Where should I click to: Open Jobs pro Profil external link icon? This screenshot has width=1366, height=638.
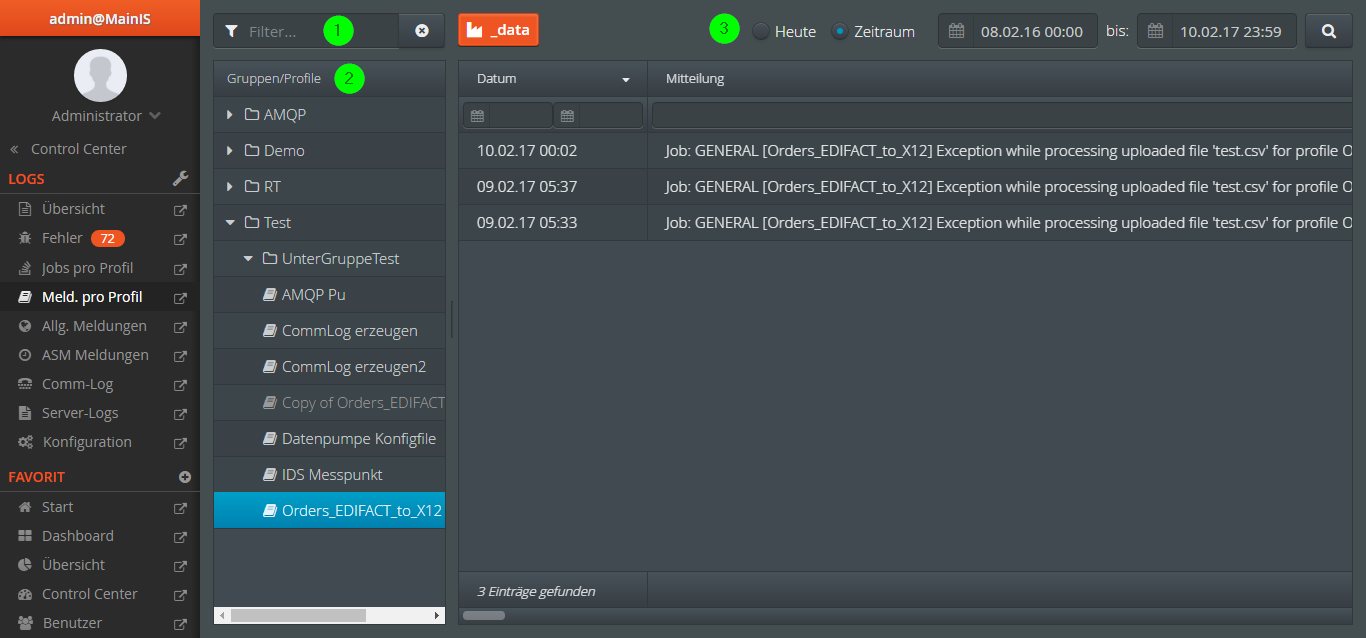click(181, 268)
